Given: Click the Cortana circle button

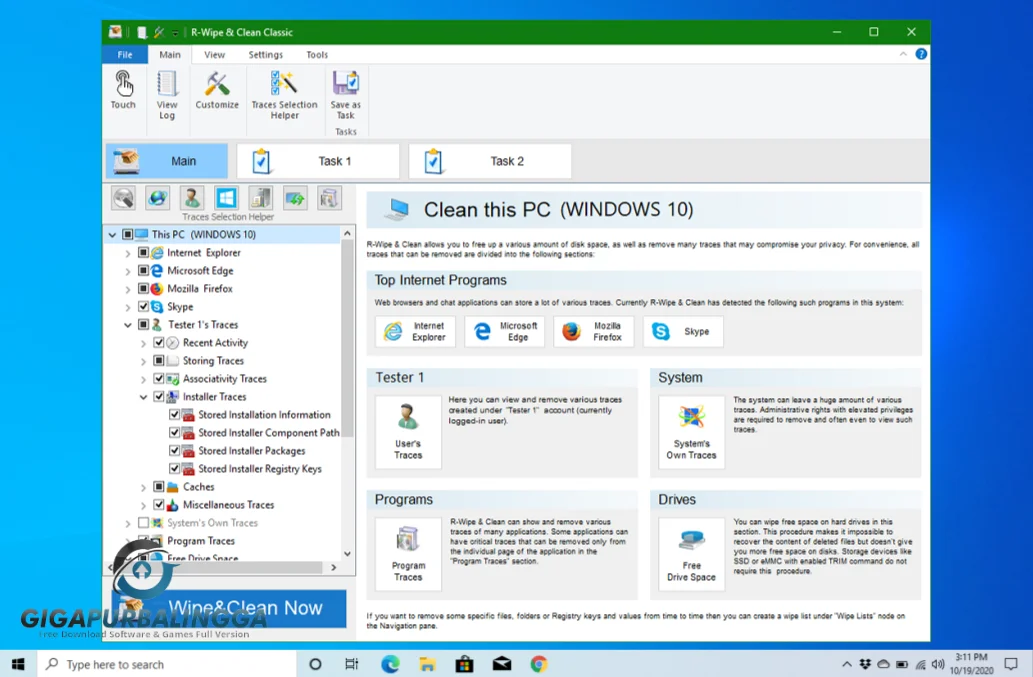Looking at the screenshot, I should click(315, 664).
